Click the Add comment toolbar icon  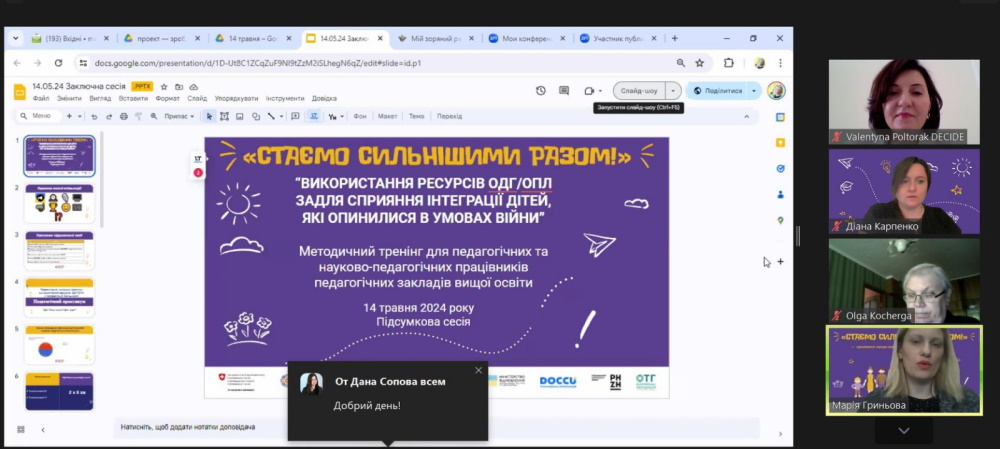pos(295,116)
